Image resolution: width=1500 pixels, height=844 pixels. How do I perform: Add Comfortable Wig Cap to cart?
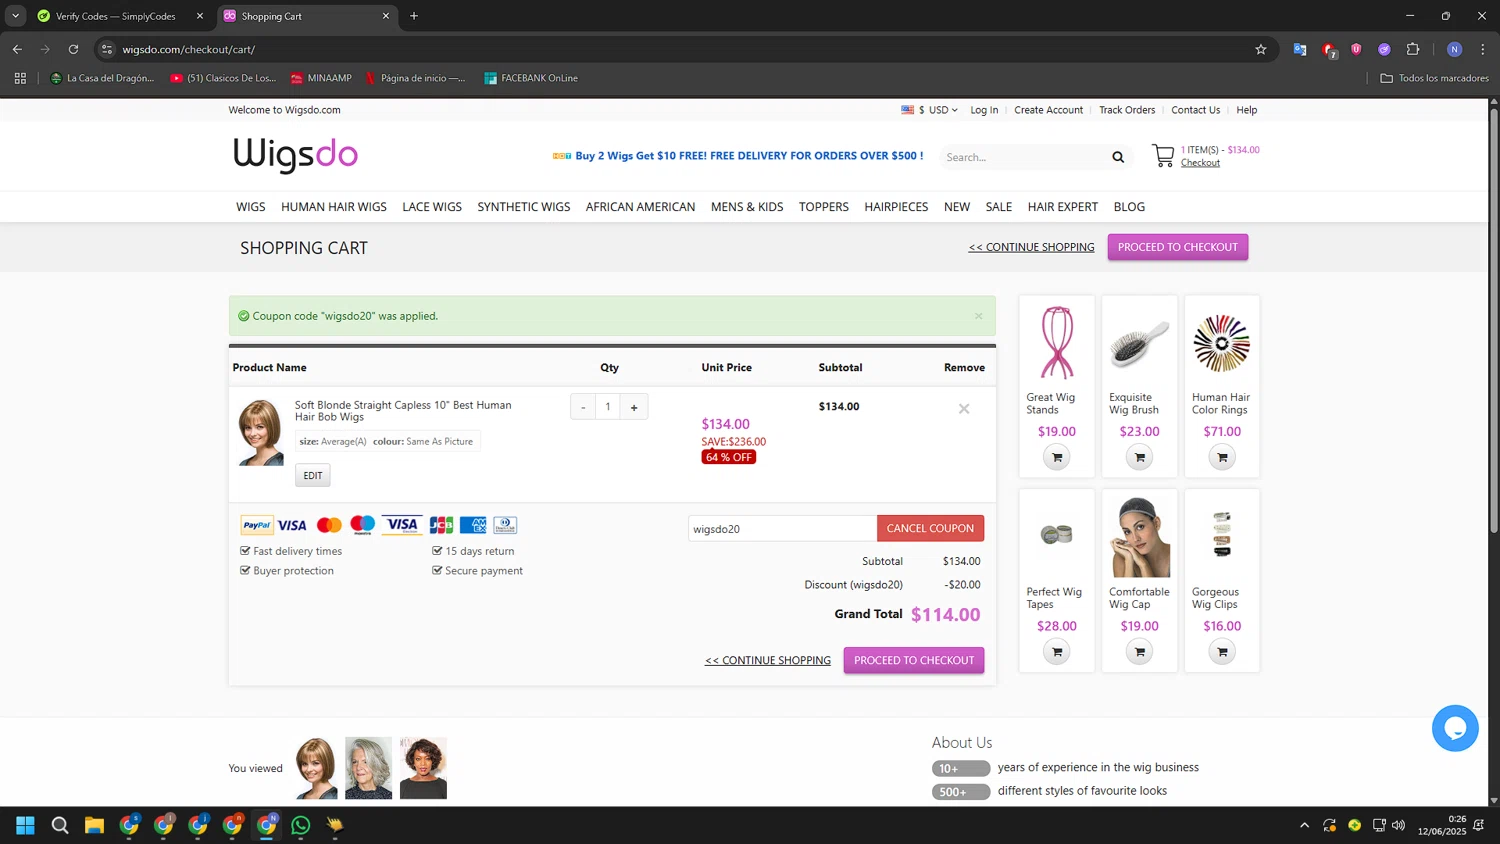1139,652
